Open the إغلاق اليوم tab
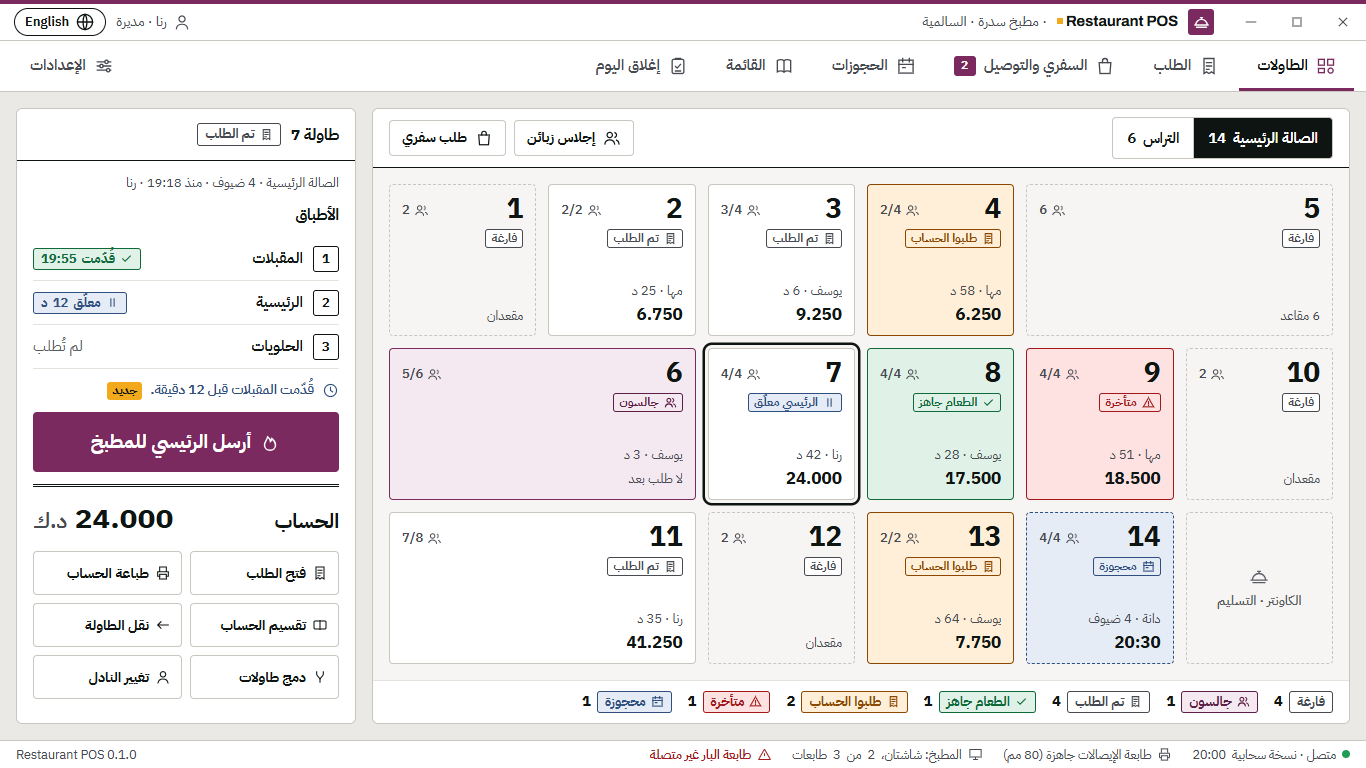The width and height of the screenshot is (1366, 768). 640,66
